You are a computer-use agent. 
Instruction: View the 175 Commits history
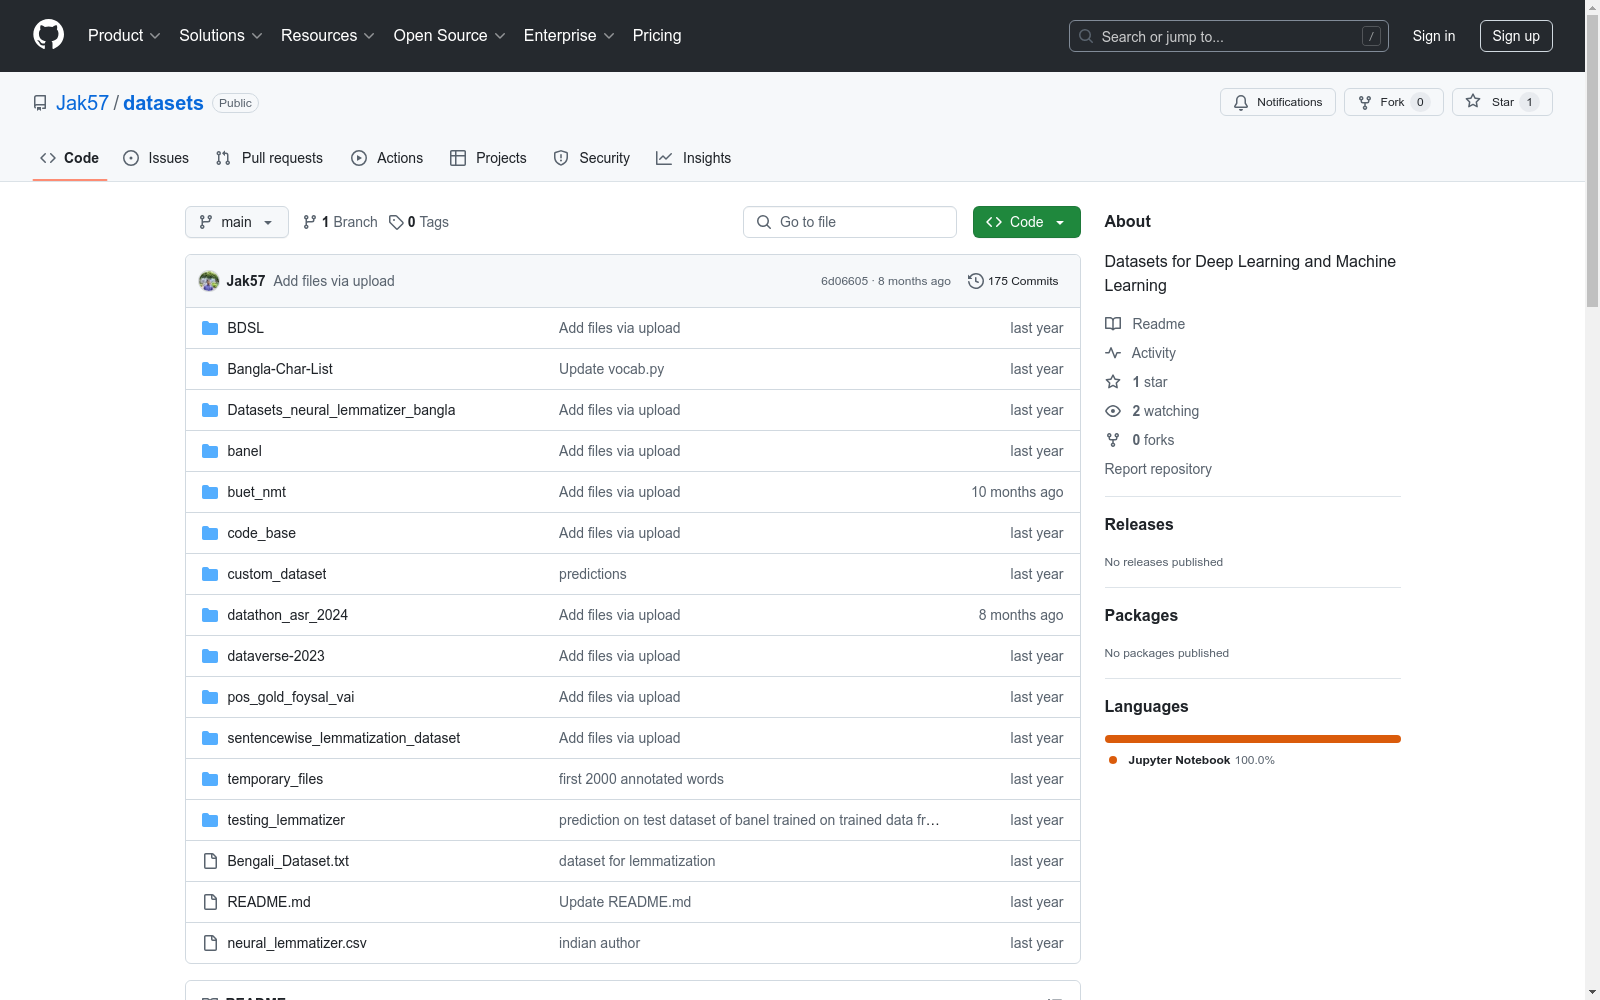(x=1013, y=281)
